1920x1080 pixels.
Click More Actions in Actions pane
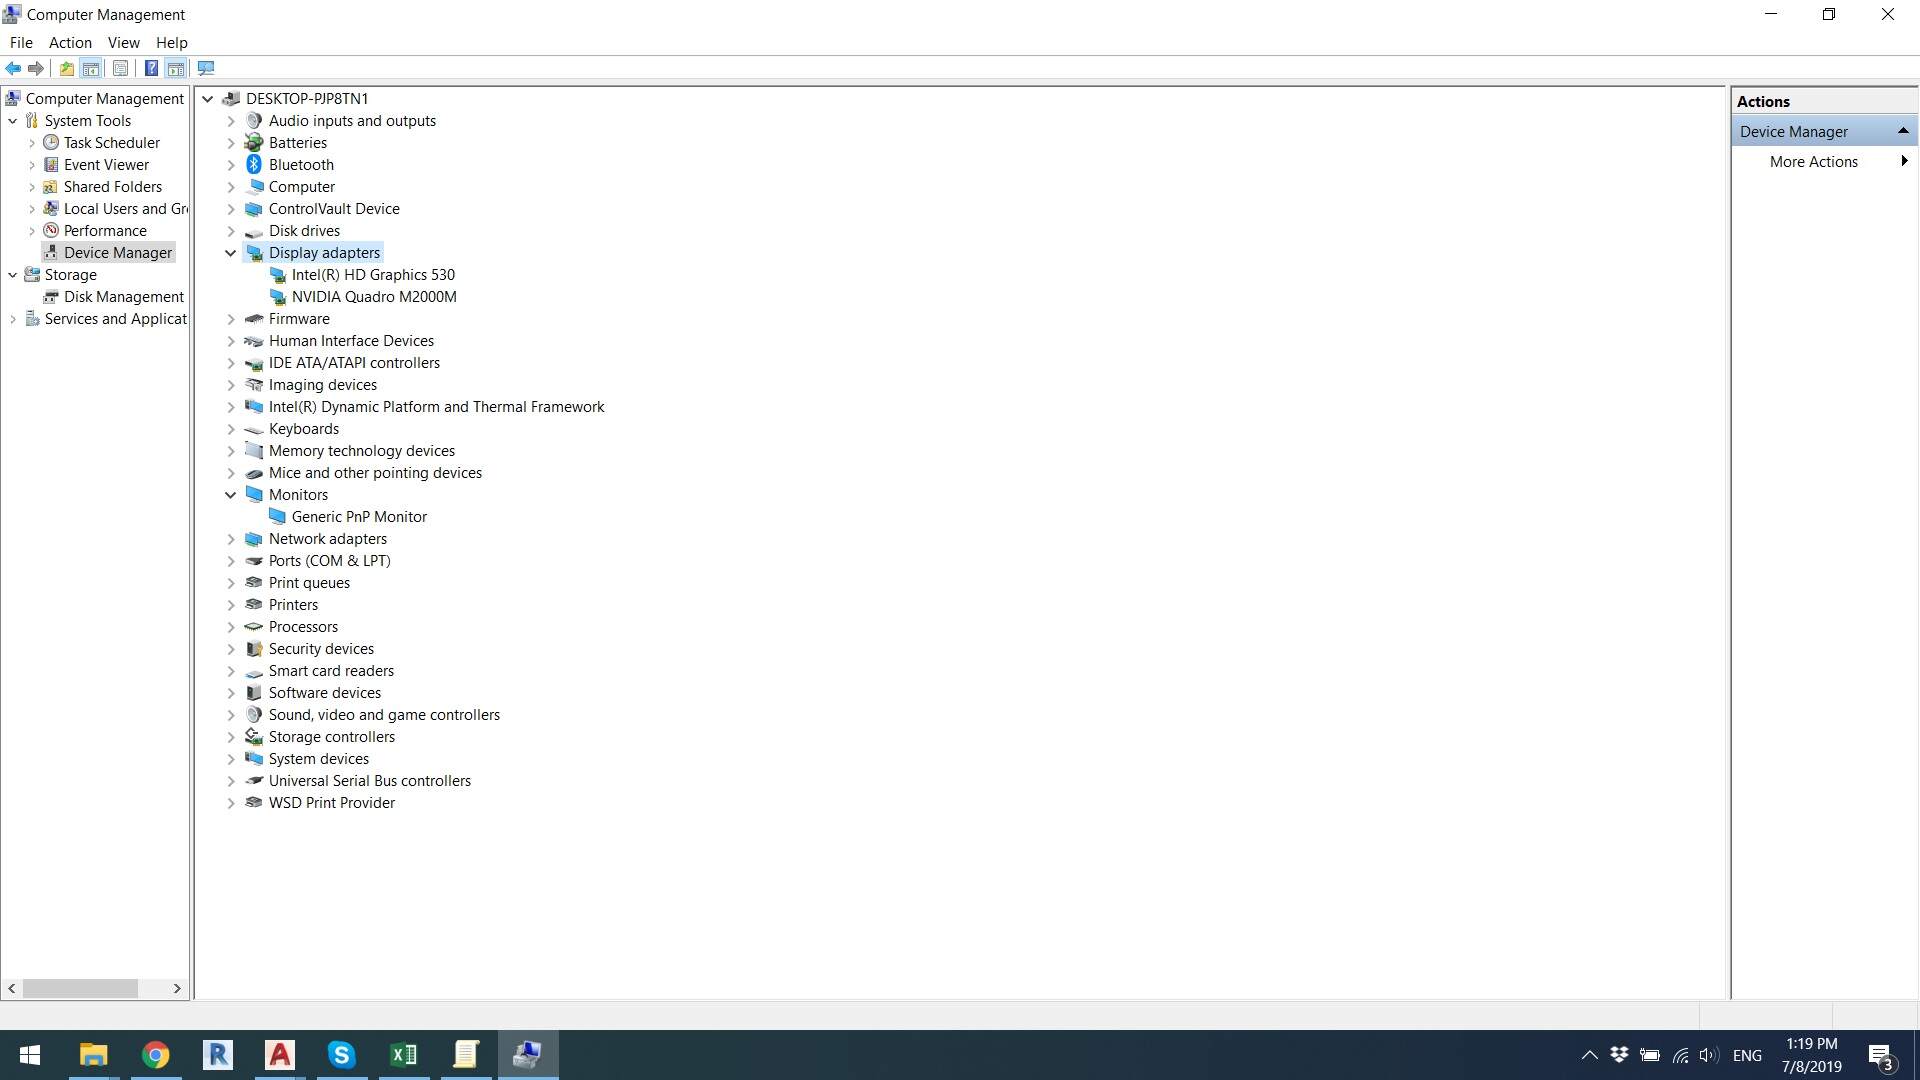(1813, 162)
